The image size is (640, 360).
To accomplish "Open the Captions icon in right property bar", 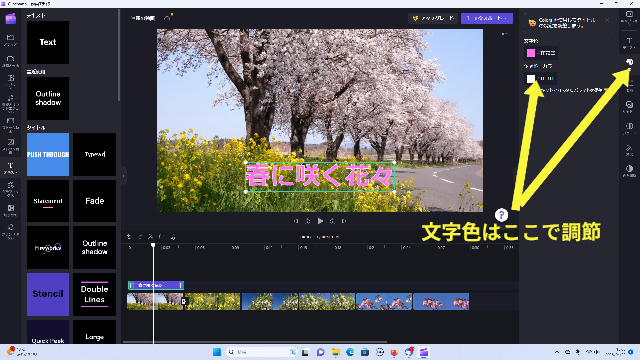I will click(629, 17).
